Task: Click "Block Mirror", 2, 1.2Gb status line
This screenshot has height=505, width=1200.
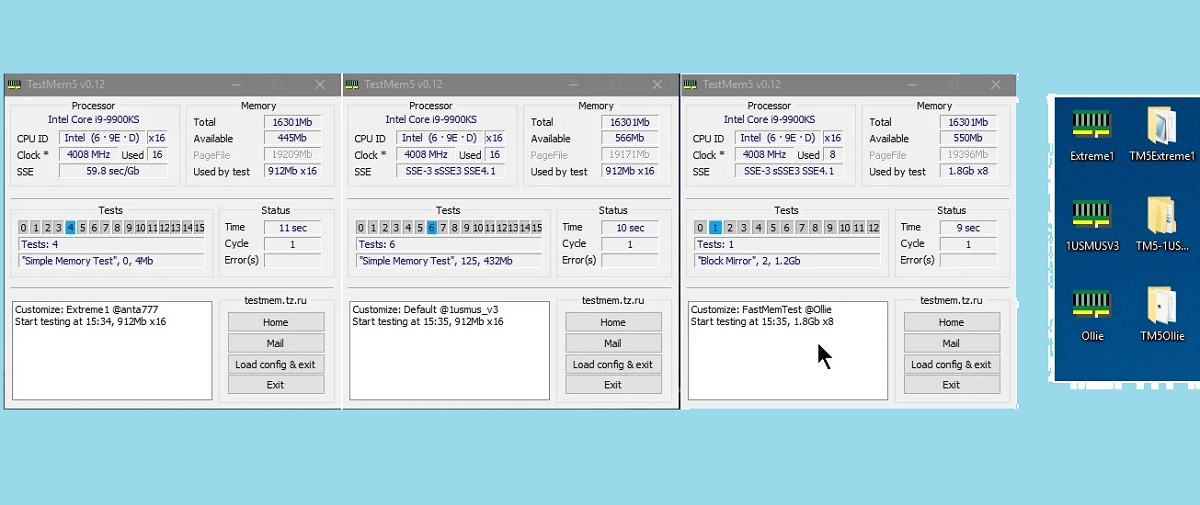Action: 787,261
